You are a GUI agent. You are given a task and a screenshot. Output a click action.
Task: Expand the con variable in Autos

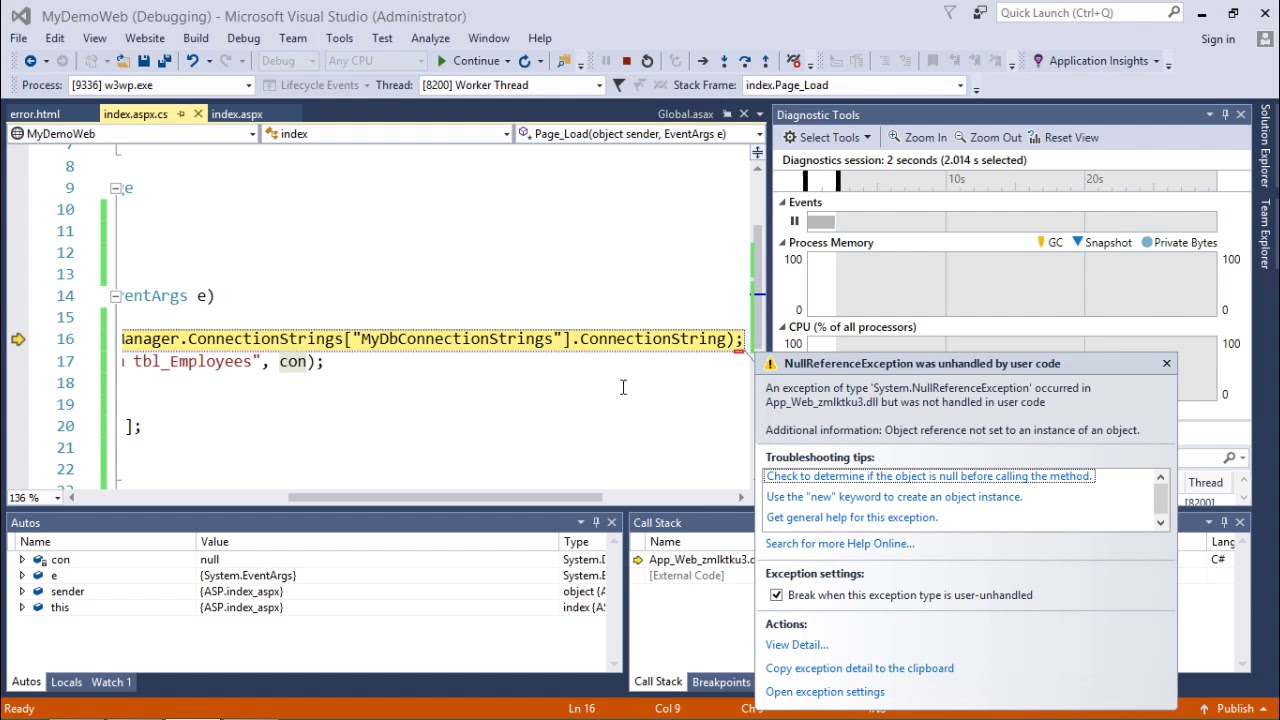click(x=22, y=560)
